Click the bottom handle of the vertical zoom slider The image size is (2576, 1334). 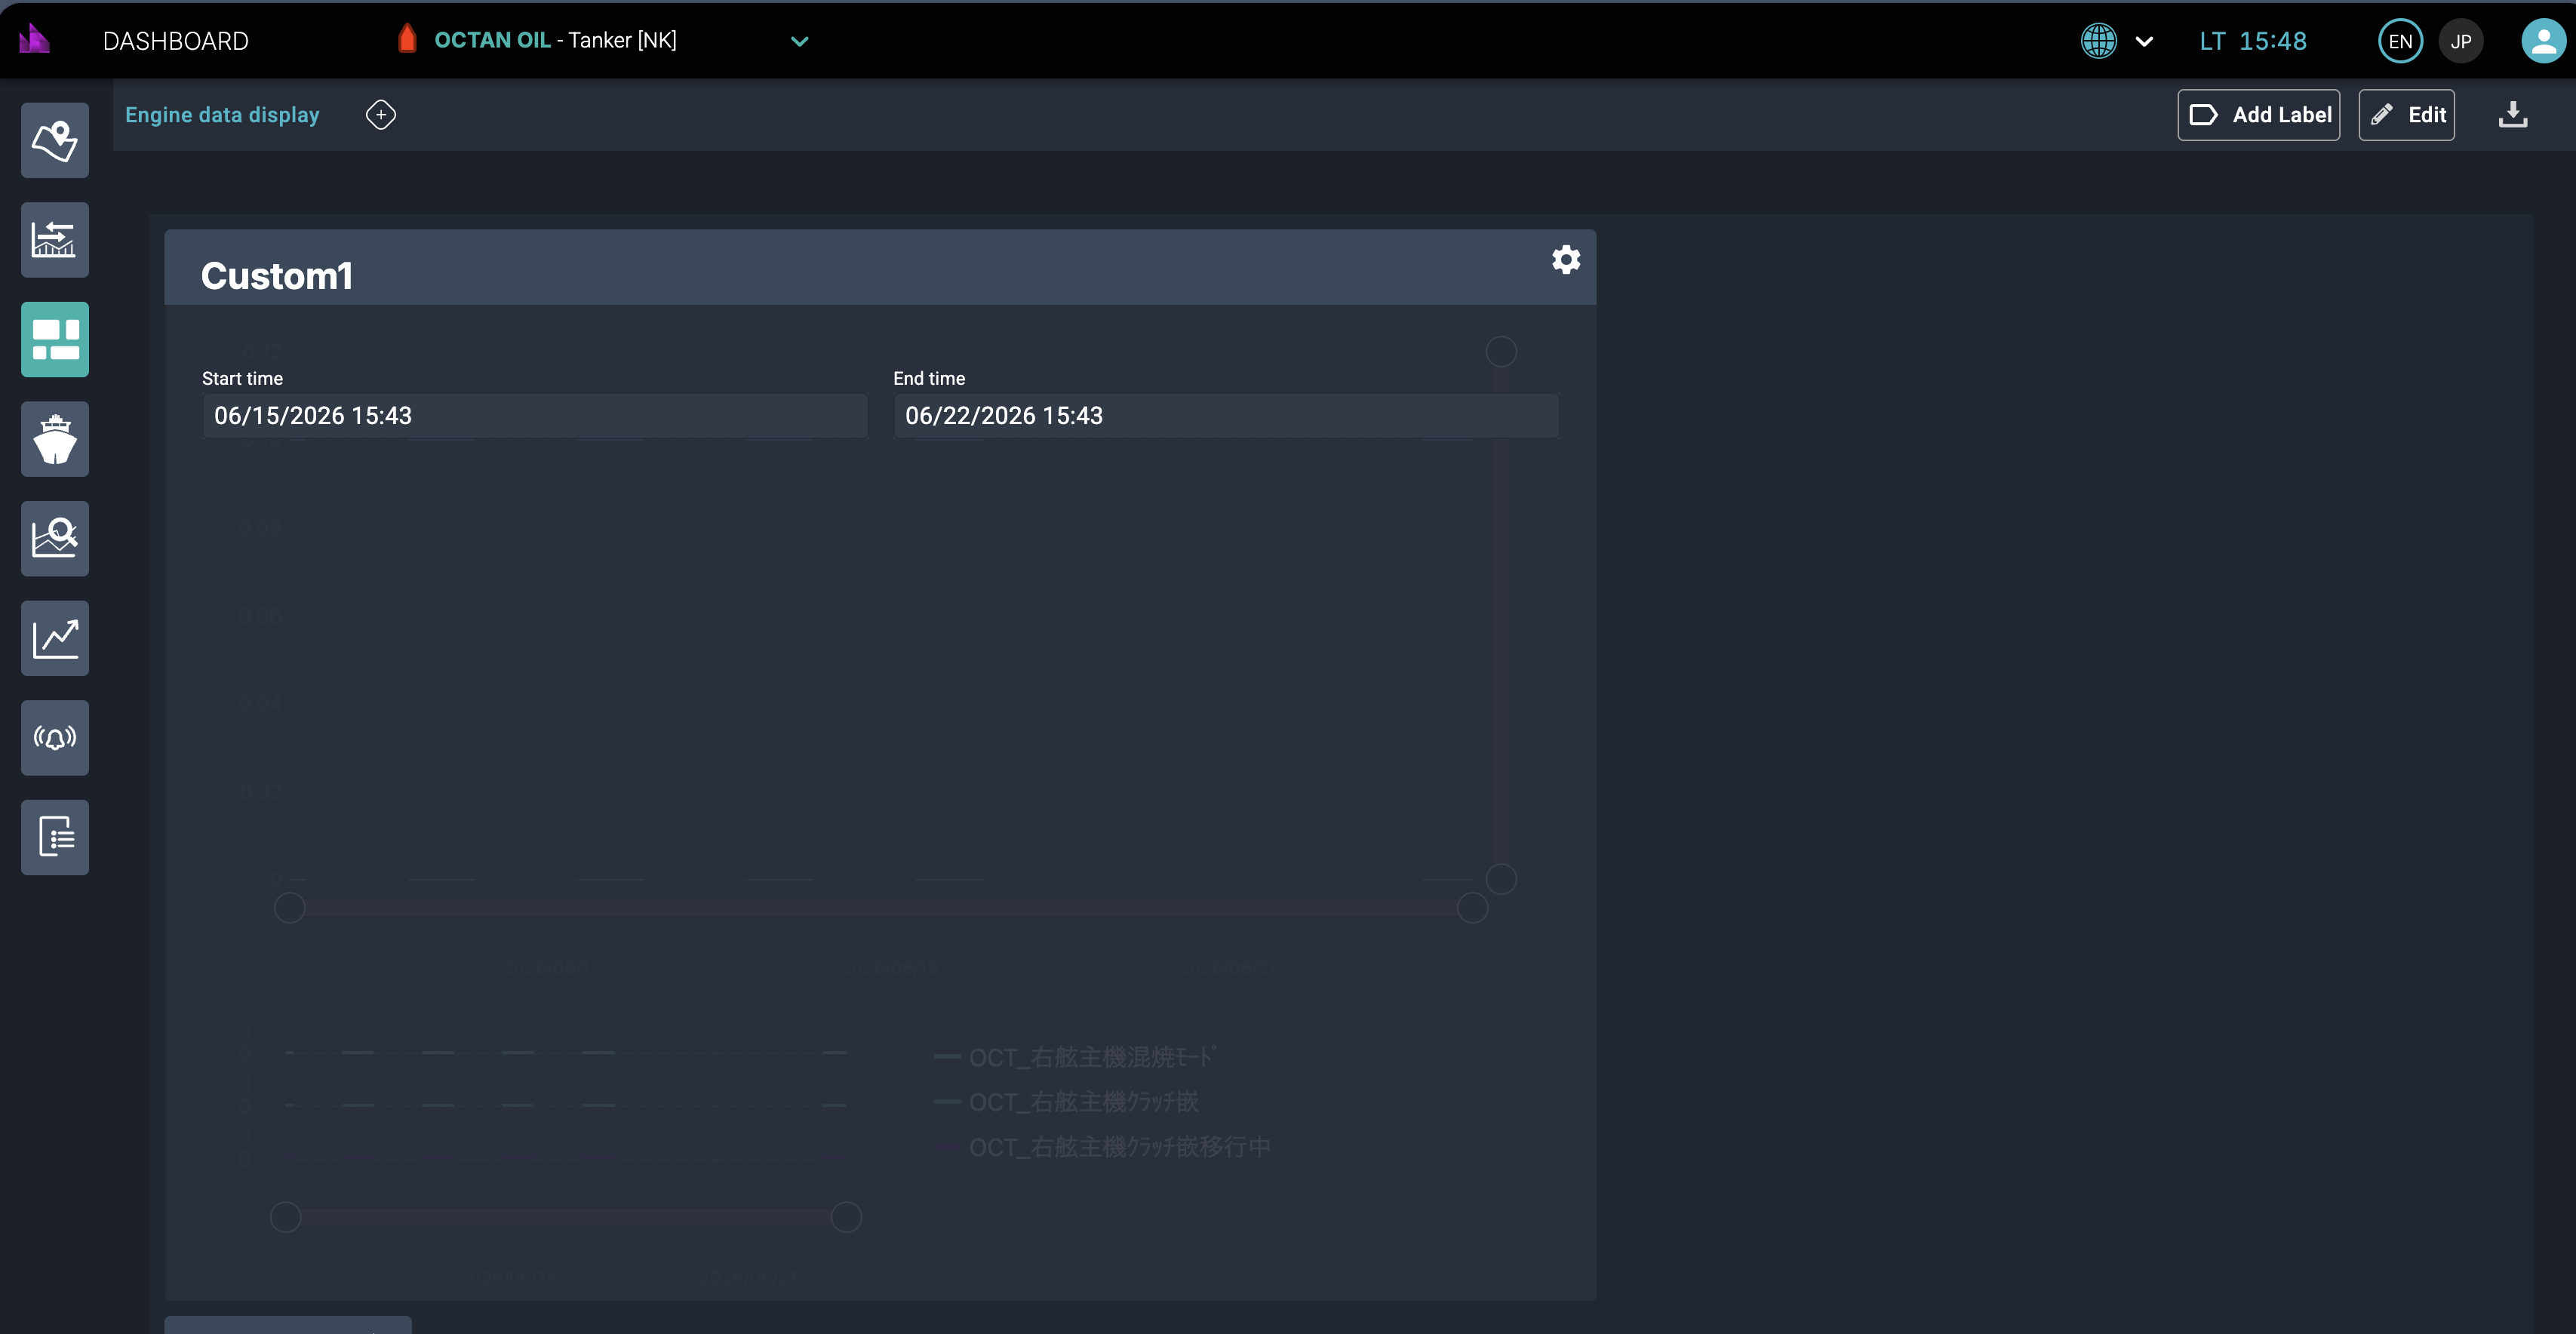[1501, 879]
